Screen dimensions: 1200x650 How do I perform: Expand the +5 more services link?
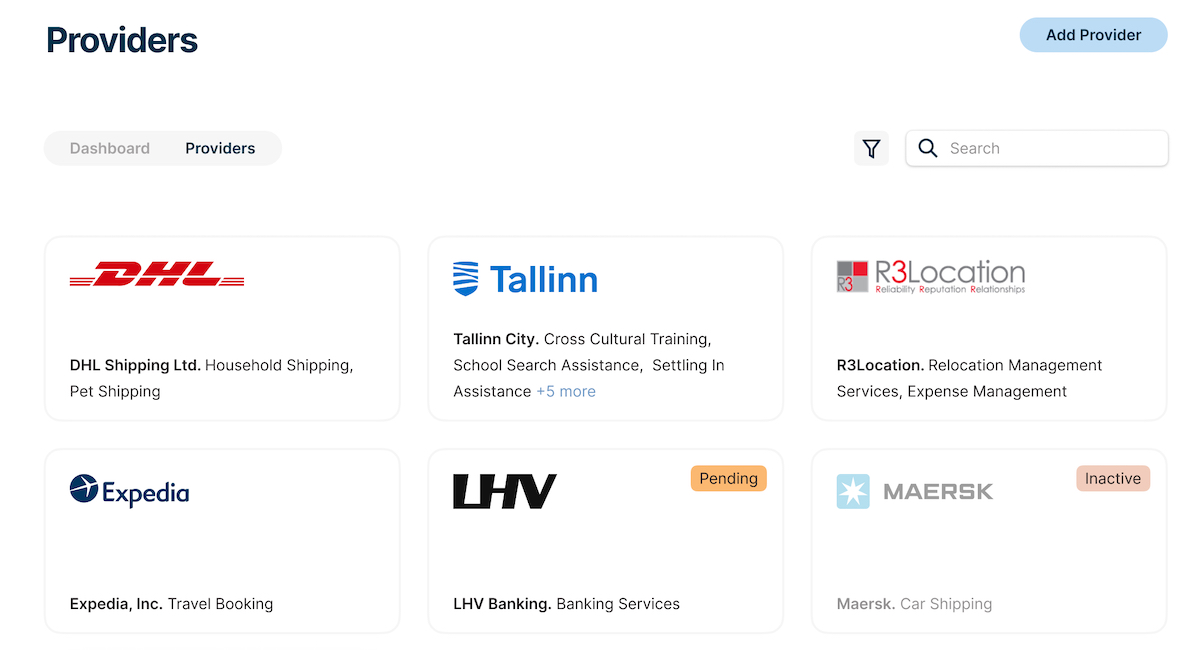(x=566, y=391)
